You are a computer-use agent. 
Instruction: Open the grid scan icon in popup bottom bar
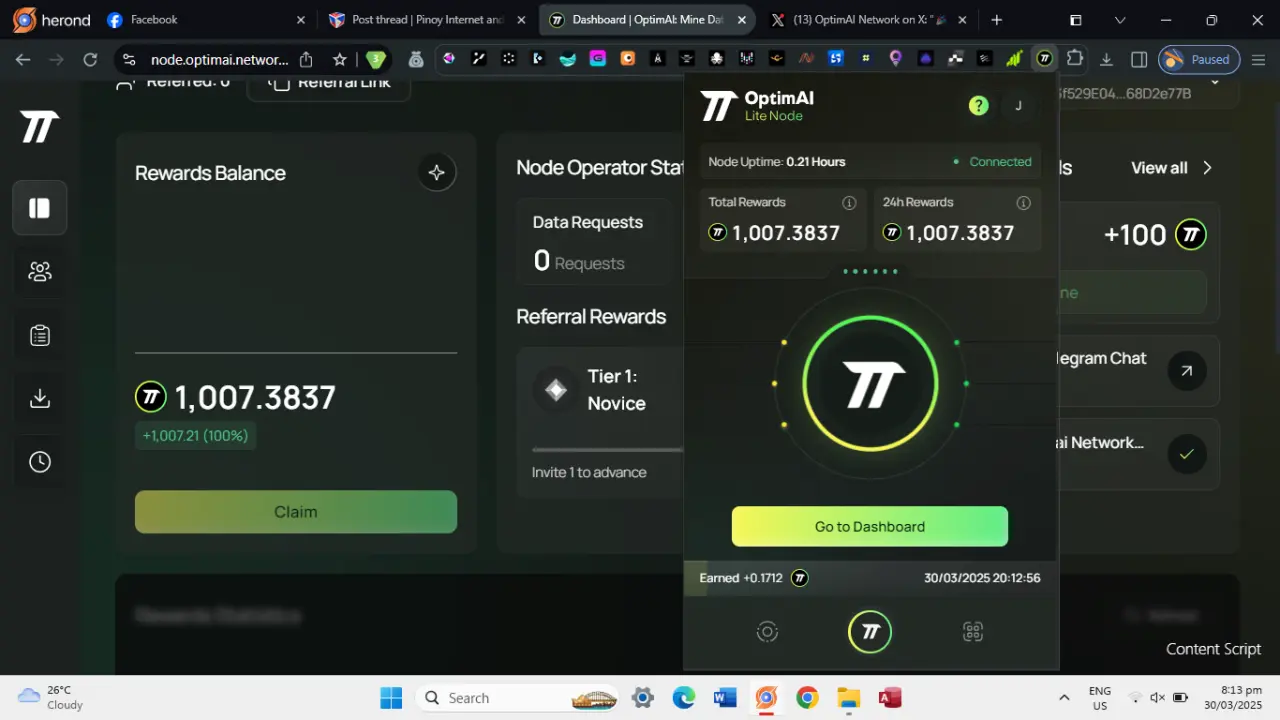[973, 631]
